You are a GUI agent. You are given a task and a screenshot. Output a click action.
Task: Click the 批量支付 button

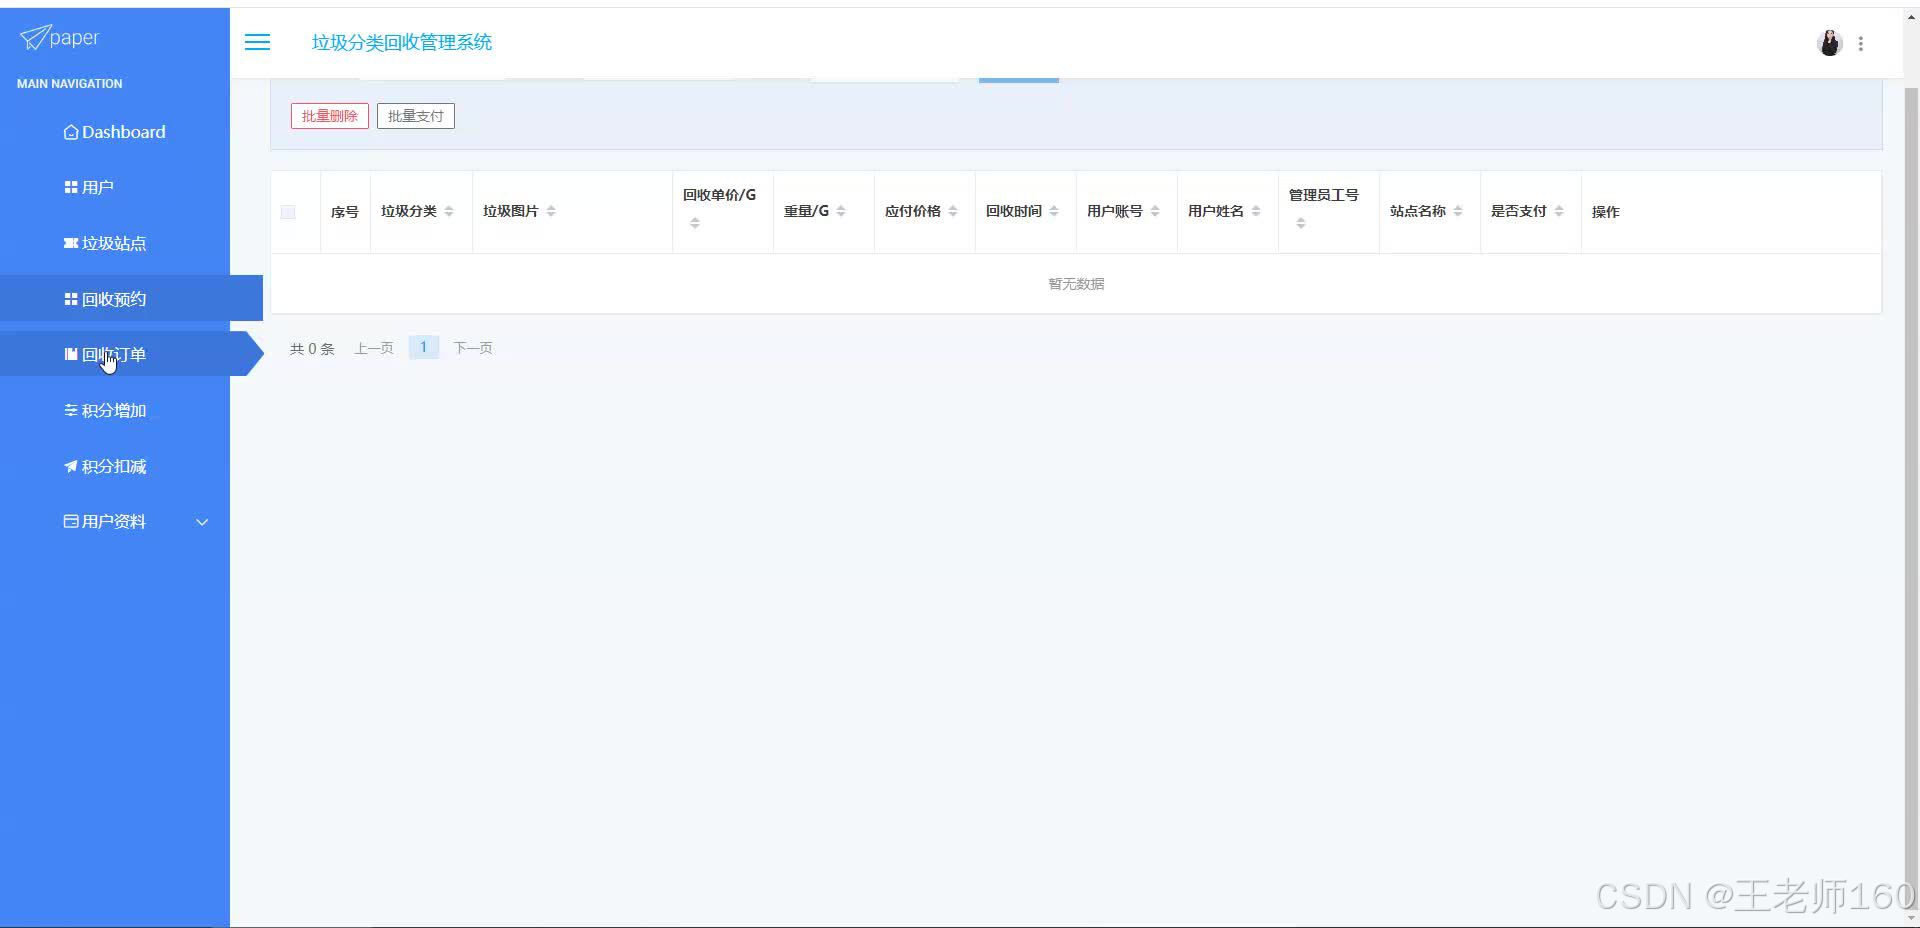[416, 116]
